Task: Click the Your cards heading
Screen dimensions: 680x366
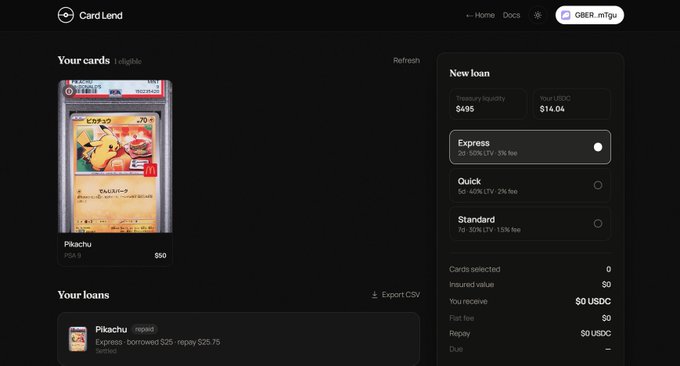Action: click(x=84, y=60)
